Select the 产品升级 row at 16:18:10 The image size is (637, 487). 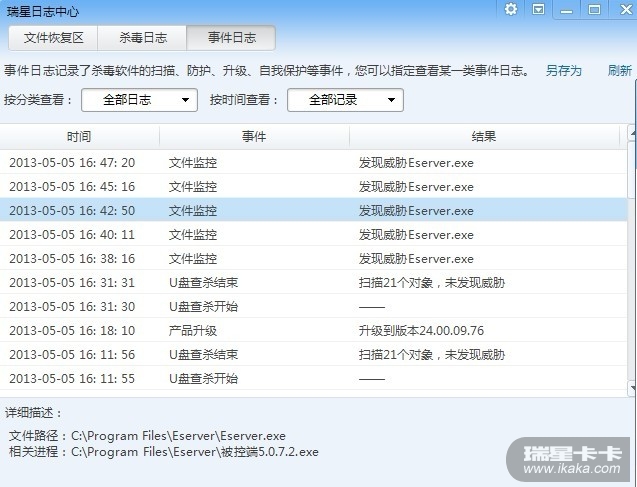click(313, 330)
